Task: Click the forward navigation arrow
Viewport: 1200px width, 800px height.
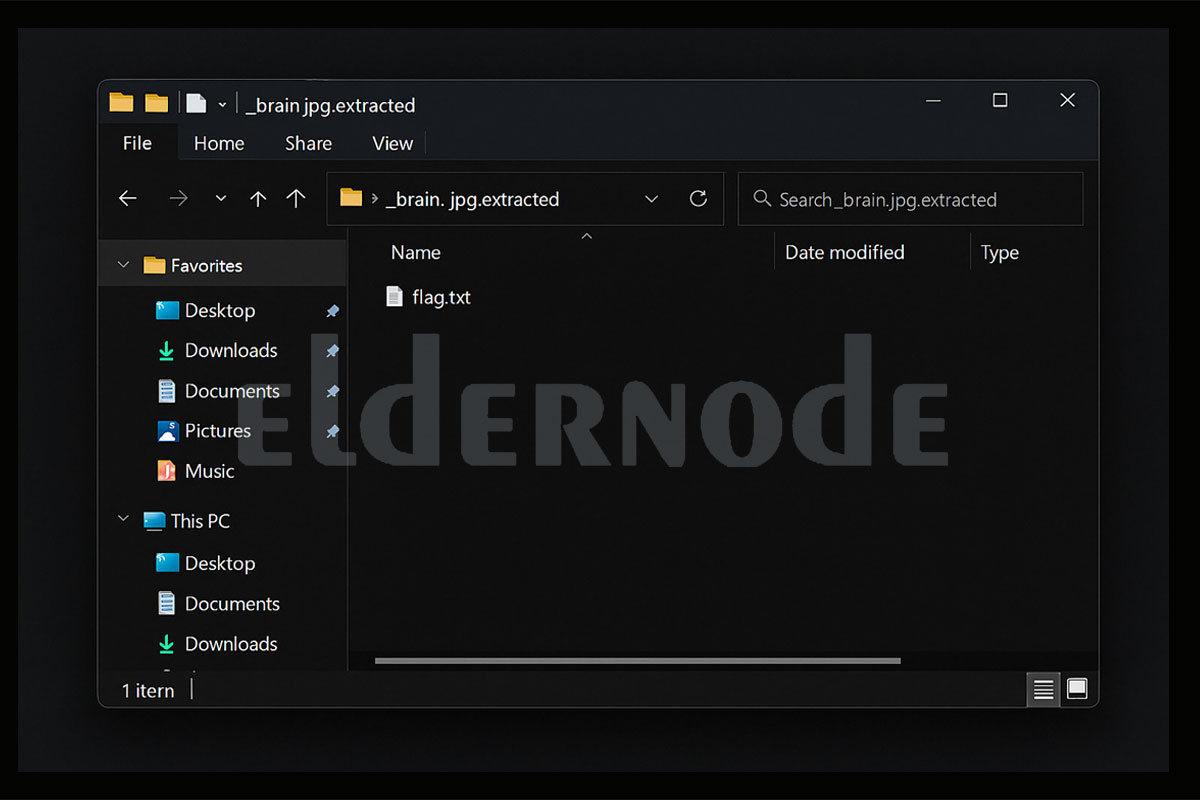Action: (178, 198)
